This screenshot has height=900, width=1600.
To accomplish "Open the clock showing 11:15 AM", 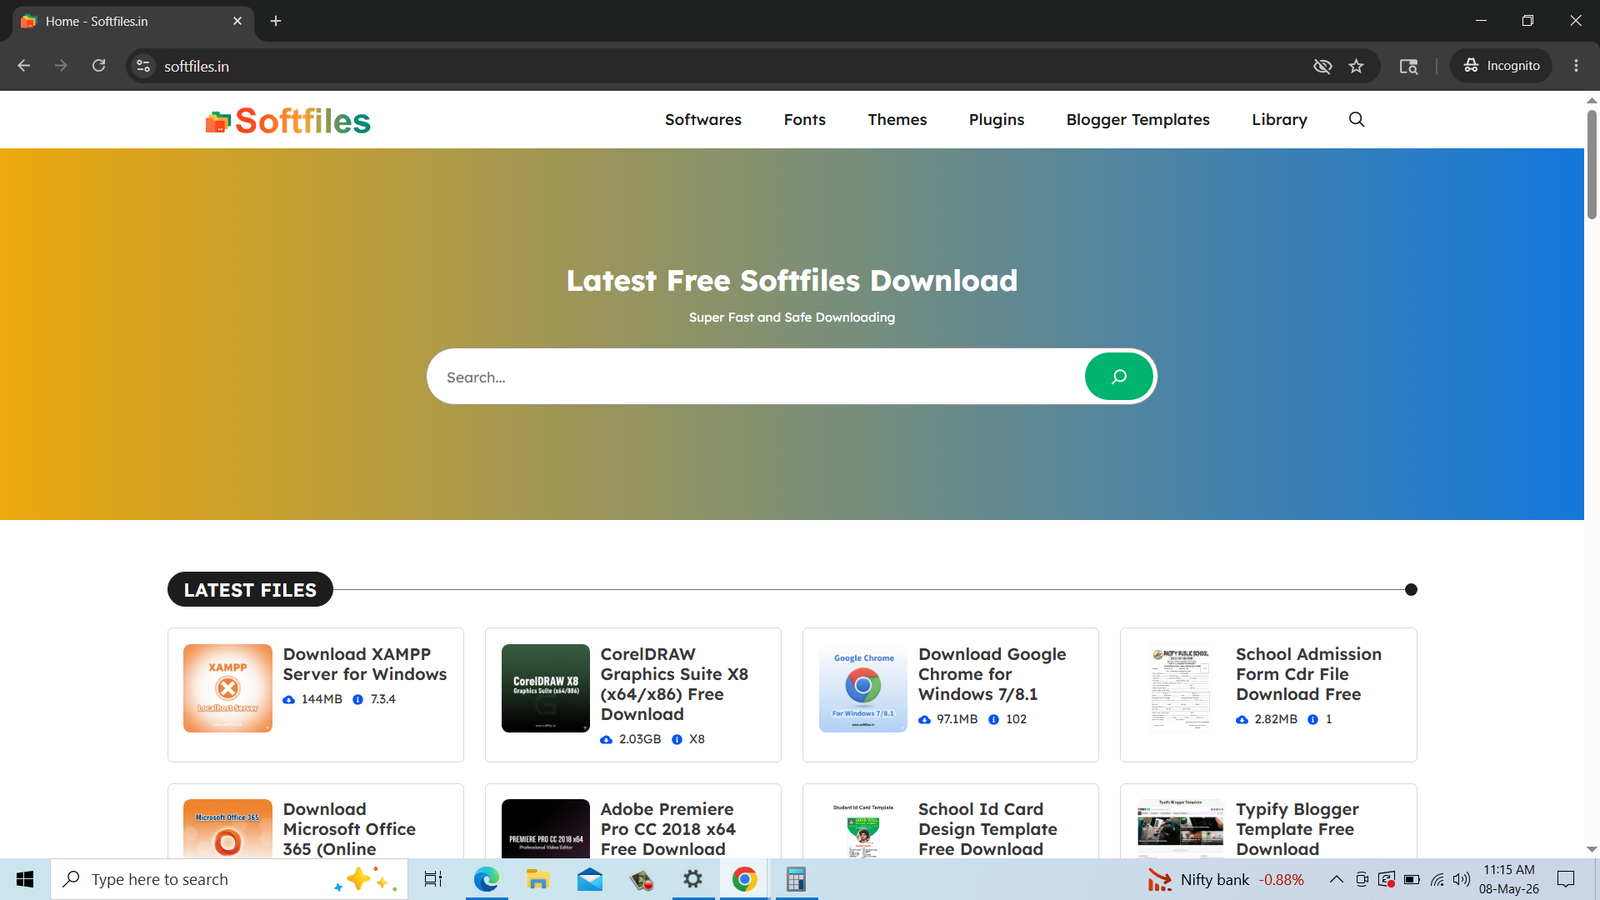I will (x=1509, y=879).
